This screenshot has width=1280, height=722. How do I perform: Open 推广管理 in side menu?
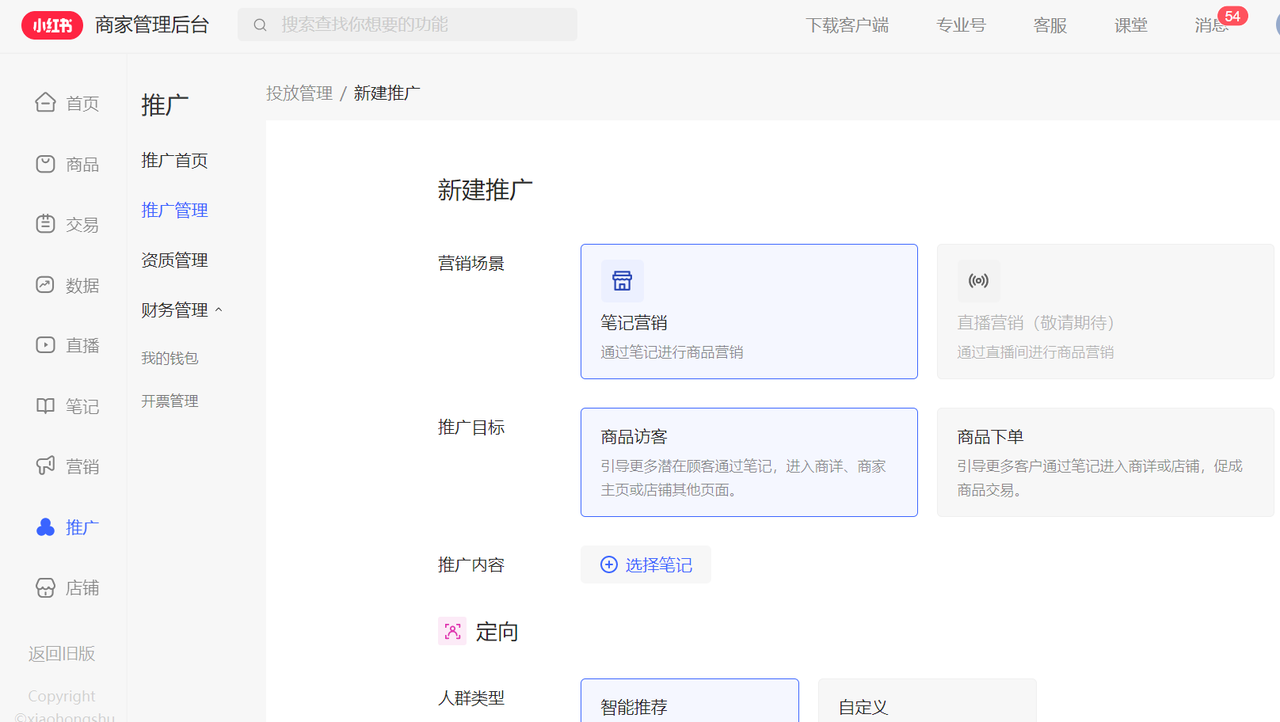(x=175, y=210)
